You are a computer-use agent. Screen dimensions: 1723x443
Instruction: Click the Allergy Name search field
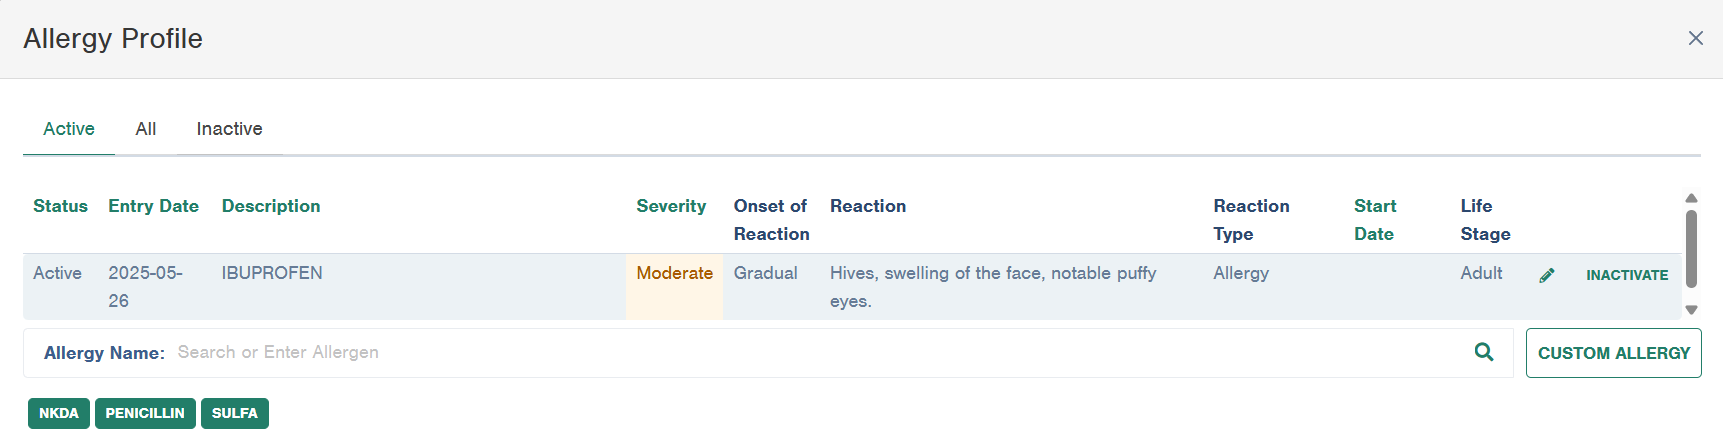tap(818, 352)
